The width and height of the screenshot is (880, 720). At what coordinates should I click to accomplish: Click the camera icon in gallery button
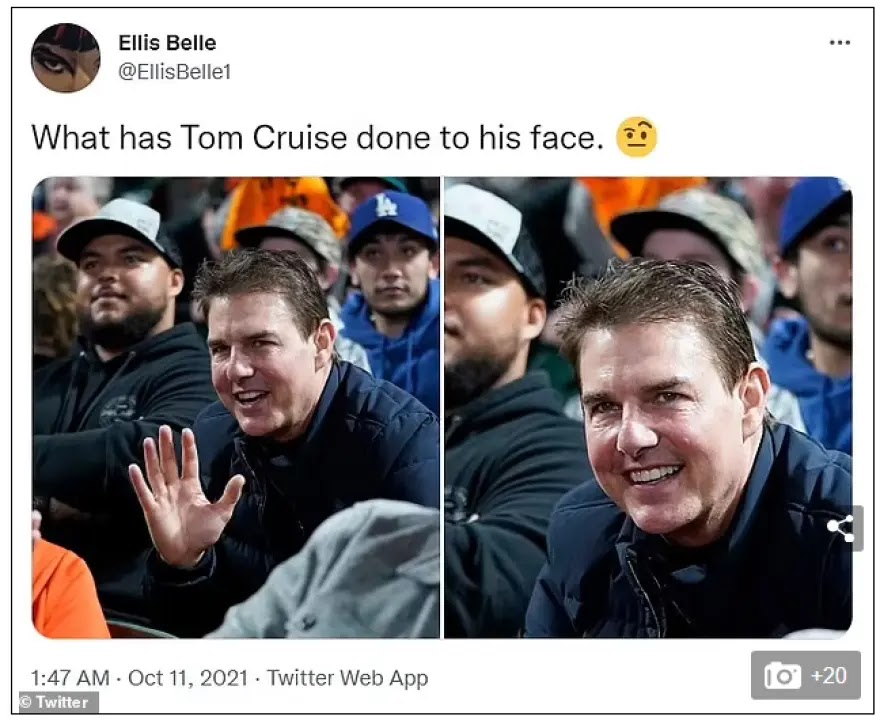[x=782, y=675]
